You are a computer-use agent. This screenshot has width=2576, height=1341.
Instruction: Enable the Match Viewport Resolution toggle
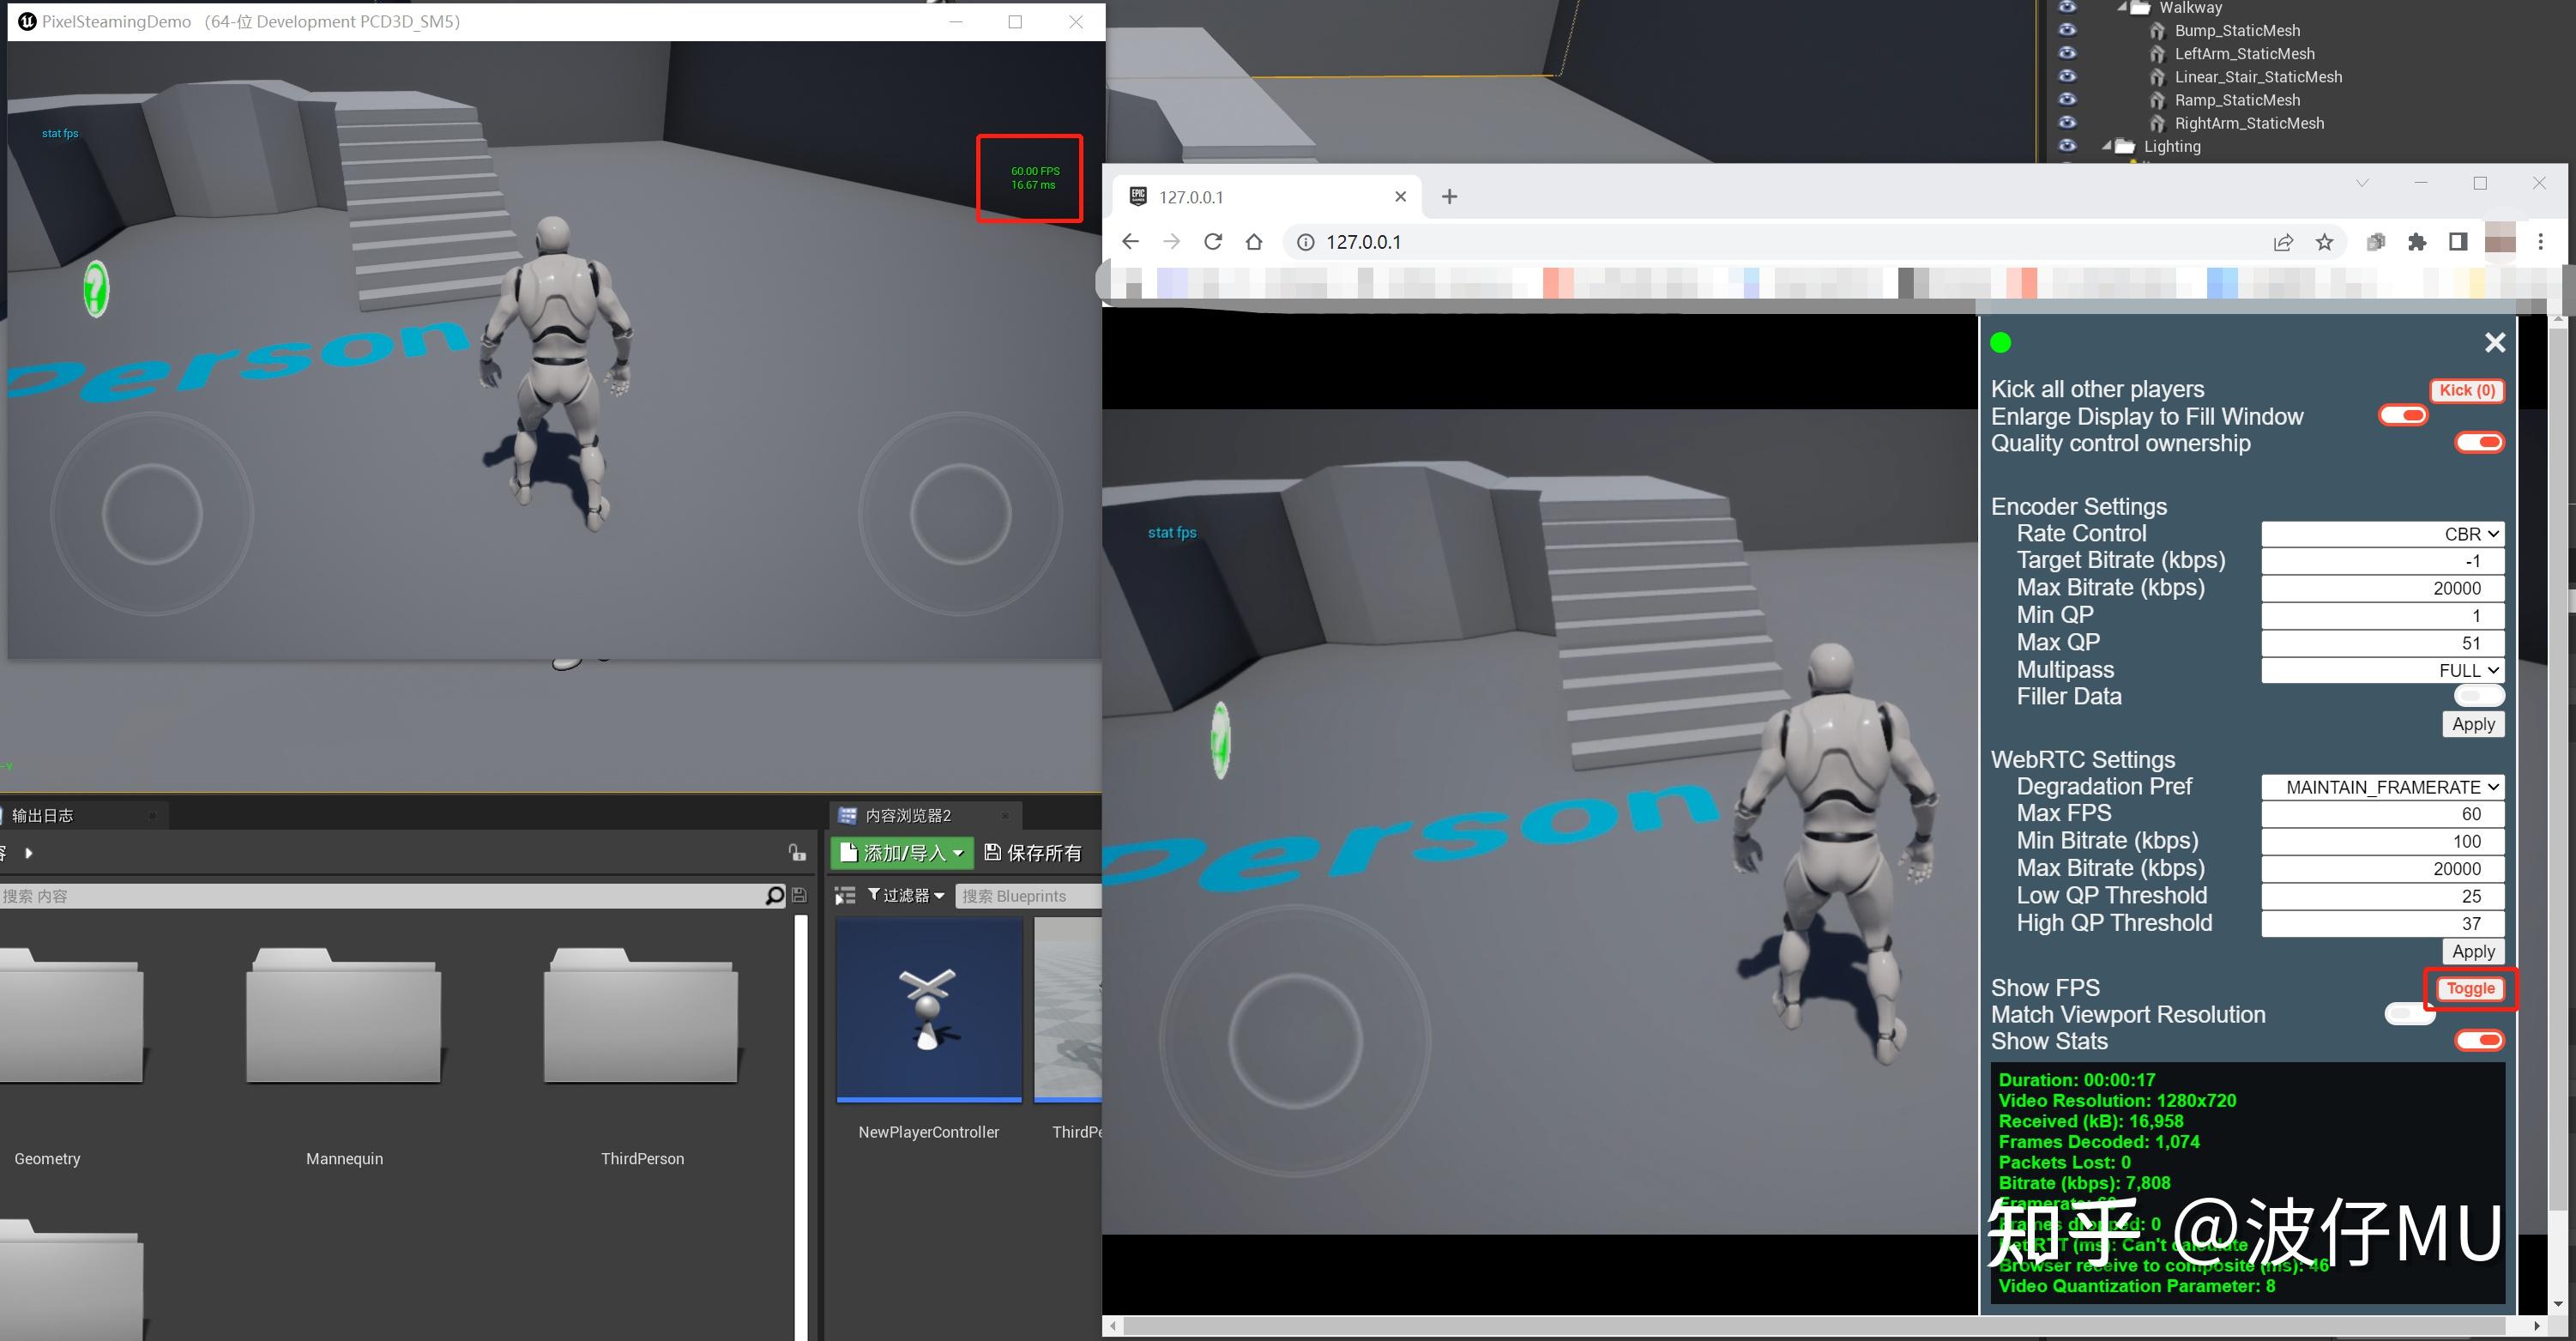[2408, 1013]
